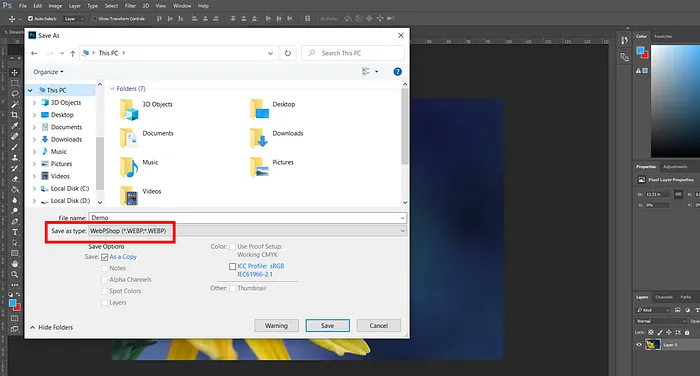700x376 pixels.
Task: Toggle the Auto-Select checkbox in options bar
Action: tap(30, 19)
